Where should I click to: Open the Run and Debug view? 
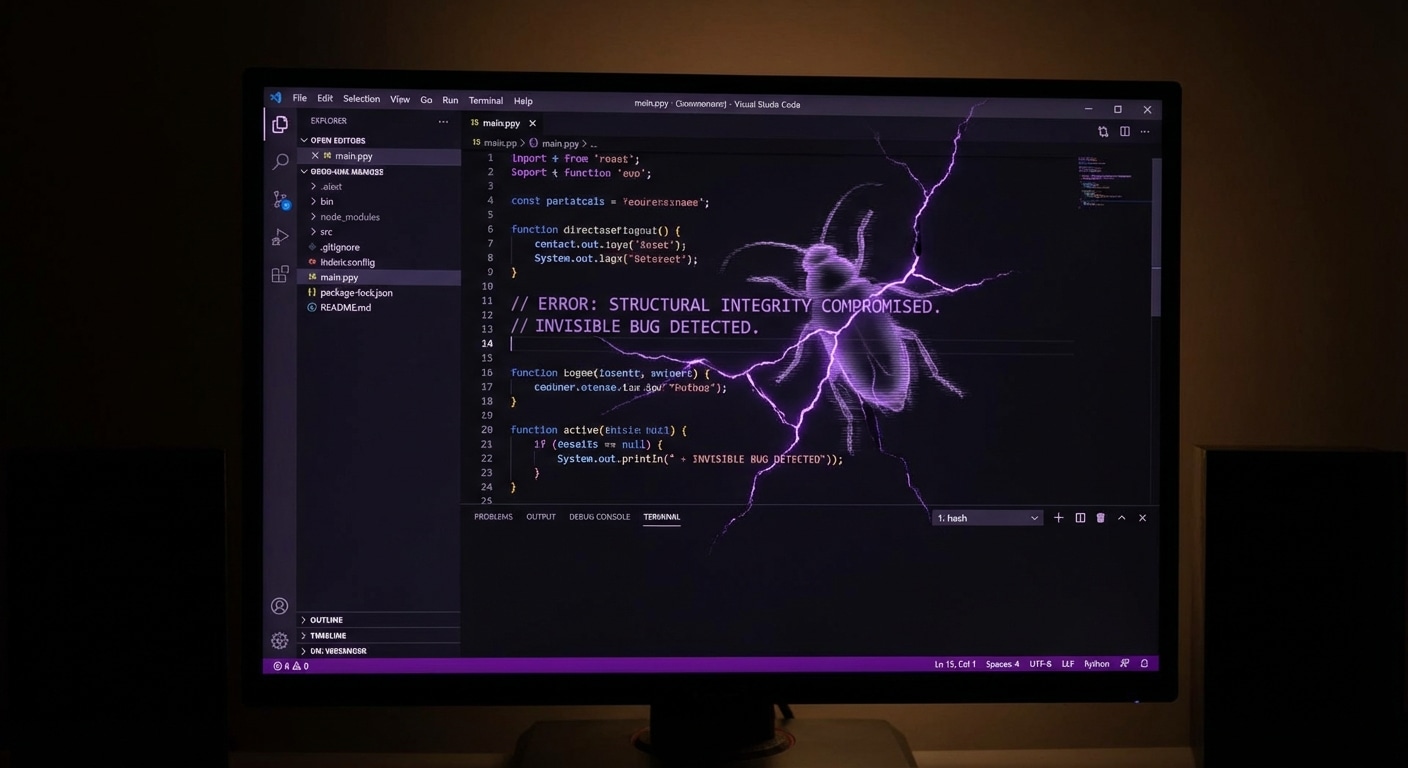coord(280,237)
